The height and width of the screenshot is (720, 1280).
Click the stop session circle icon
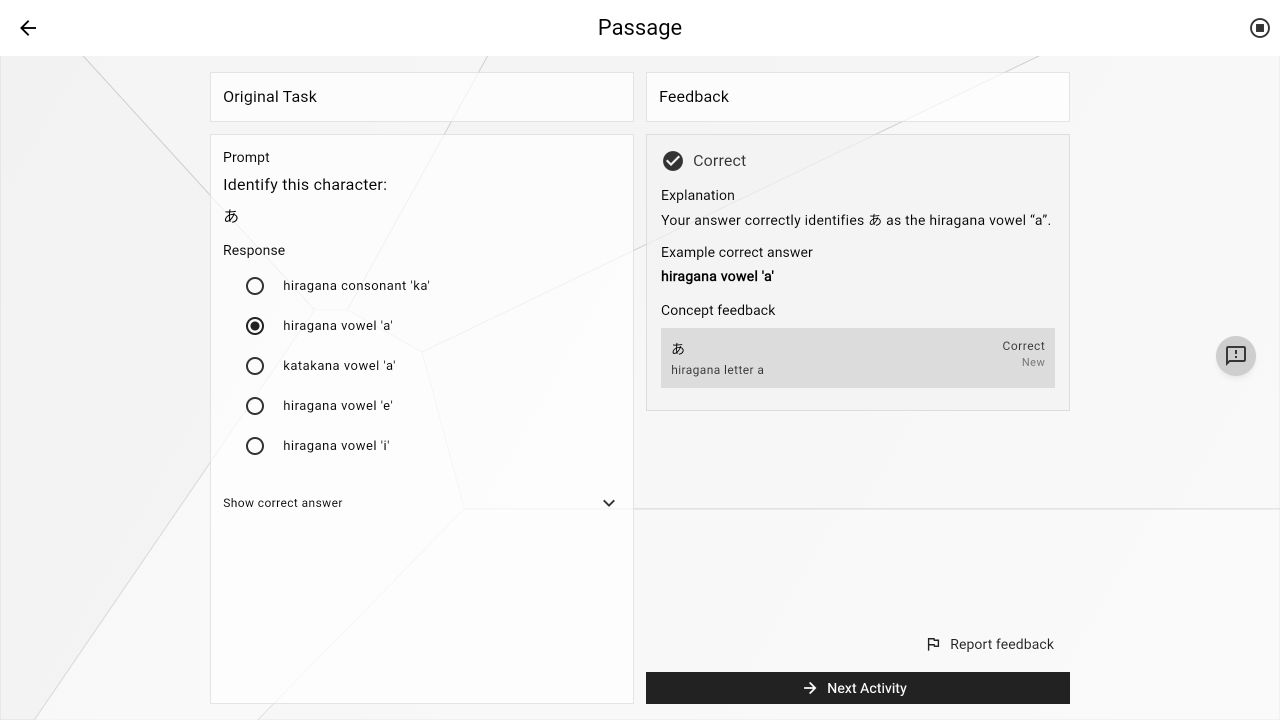pyautogui.click(x=1260, y=28)
